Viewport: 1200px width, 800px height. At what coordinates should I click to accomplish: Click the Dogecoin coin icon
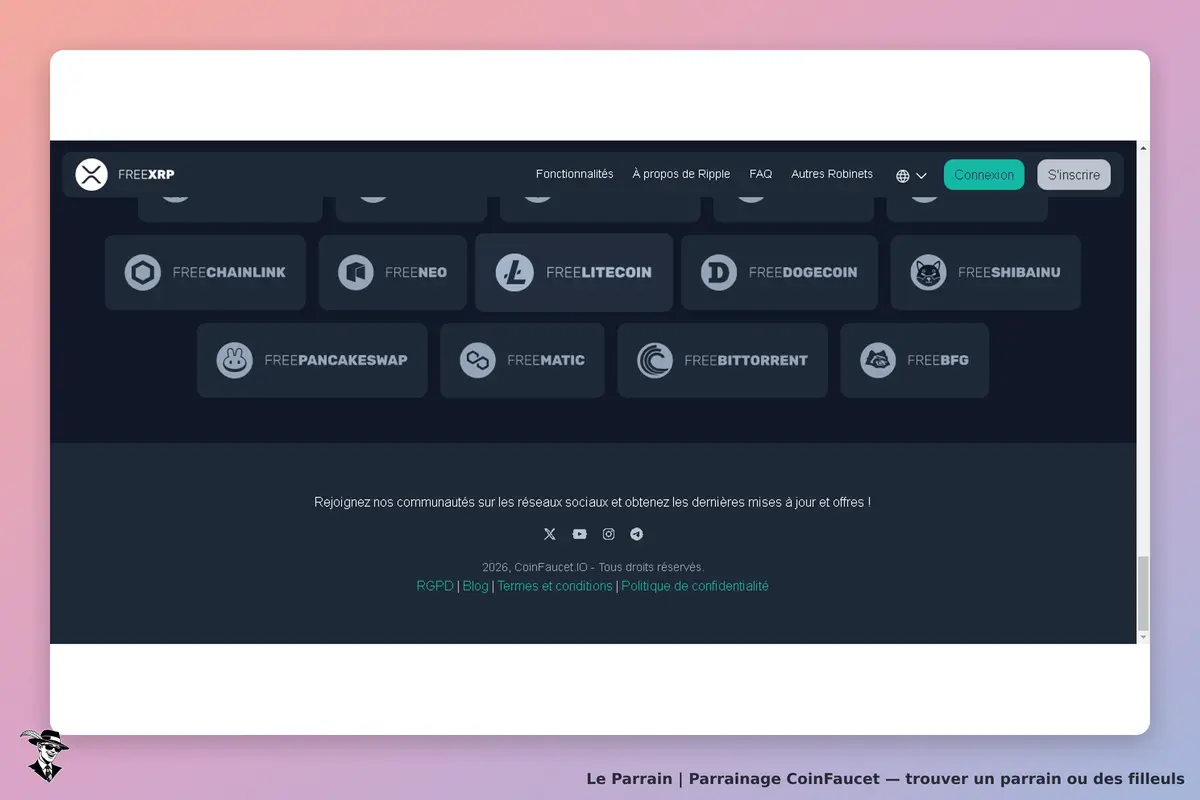coord(719,272)
